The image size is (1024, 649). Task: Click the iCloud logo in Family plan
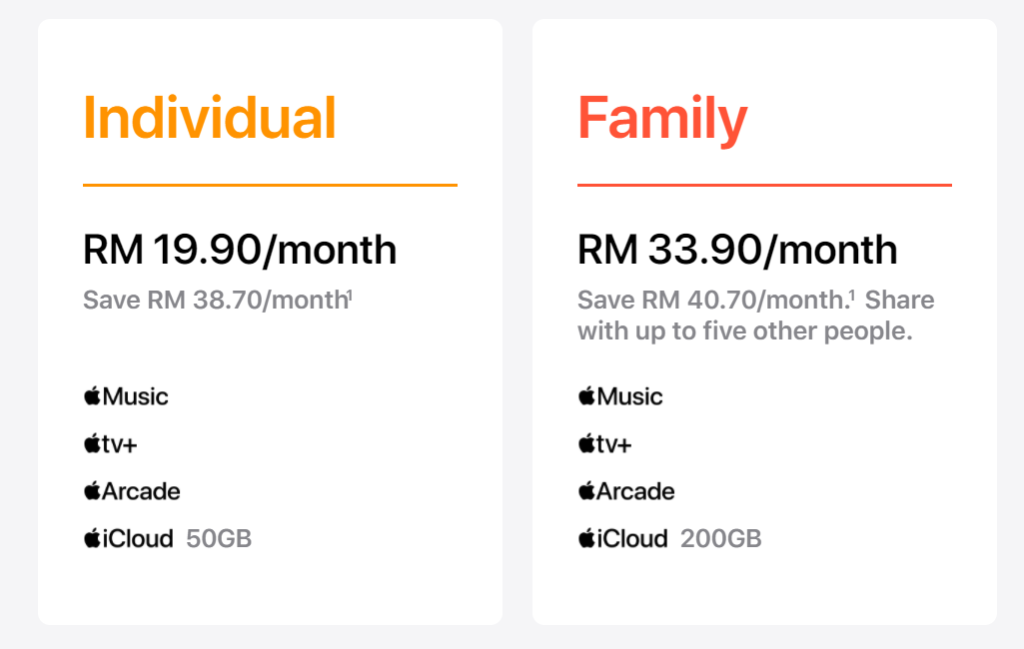(623, 538)
